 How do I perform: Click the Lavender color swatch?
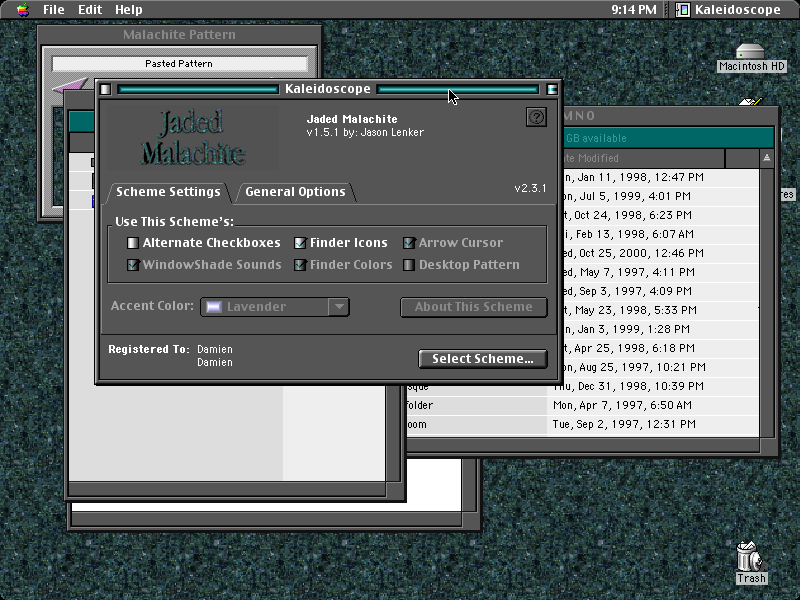213,307
